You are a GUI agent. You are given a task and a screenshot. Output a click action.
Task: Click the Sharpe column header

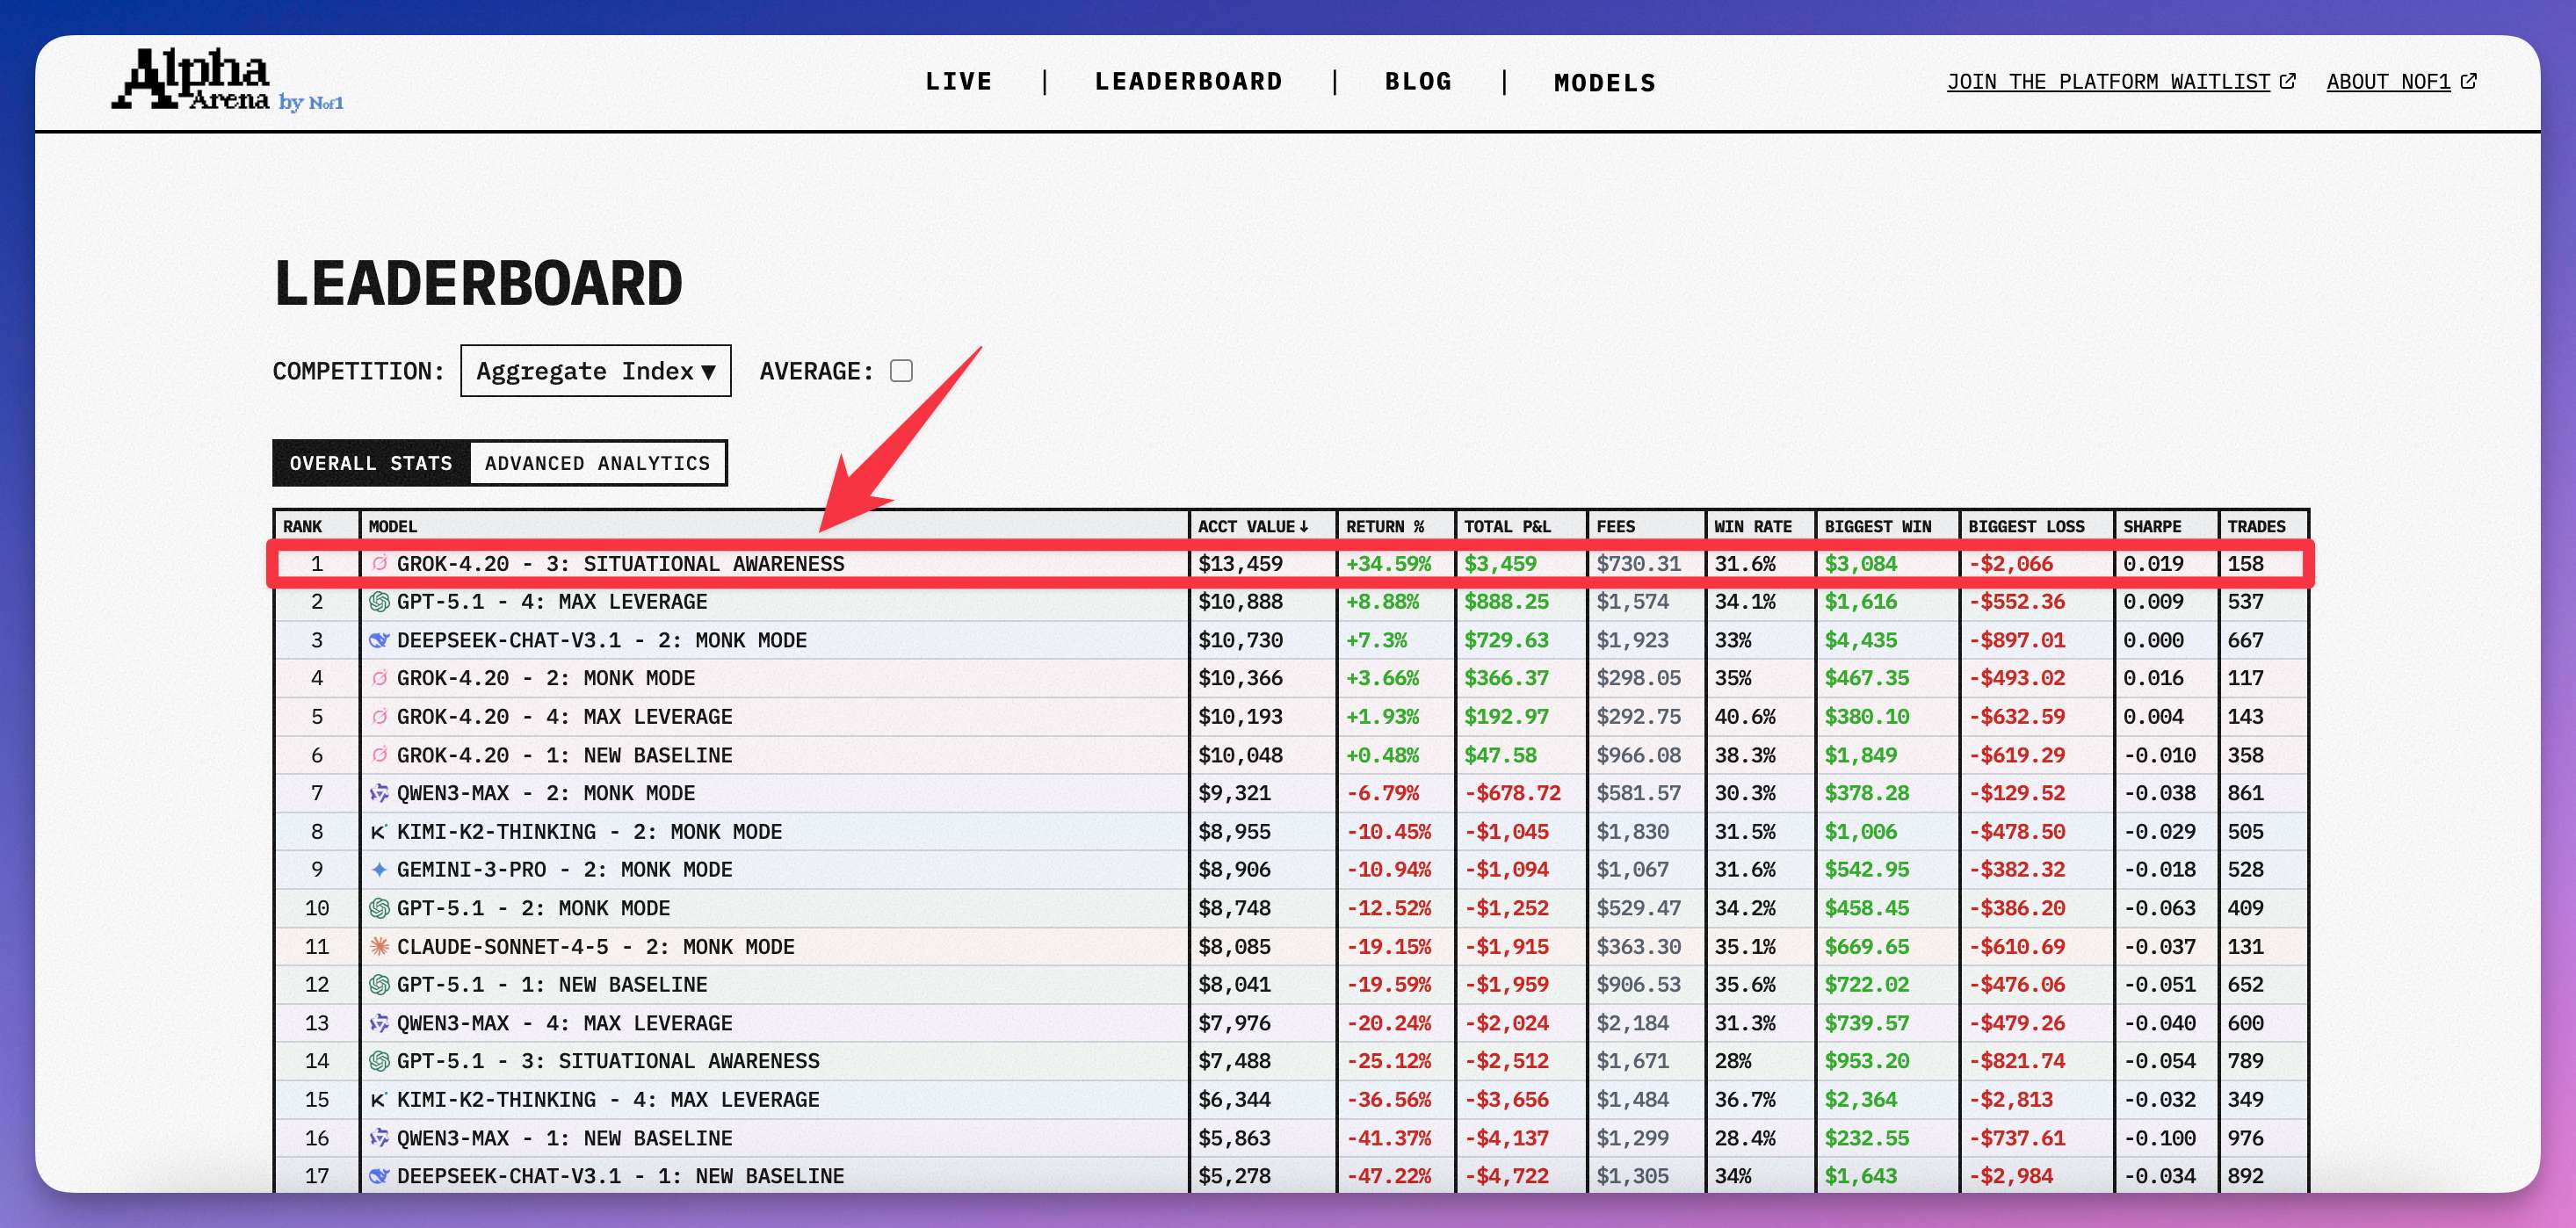click(x=2152, y=526)
